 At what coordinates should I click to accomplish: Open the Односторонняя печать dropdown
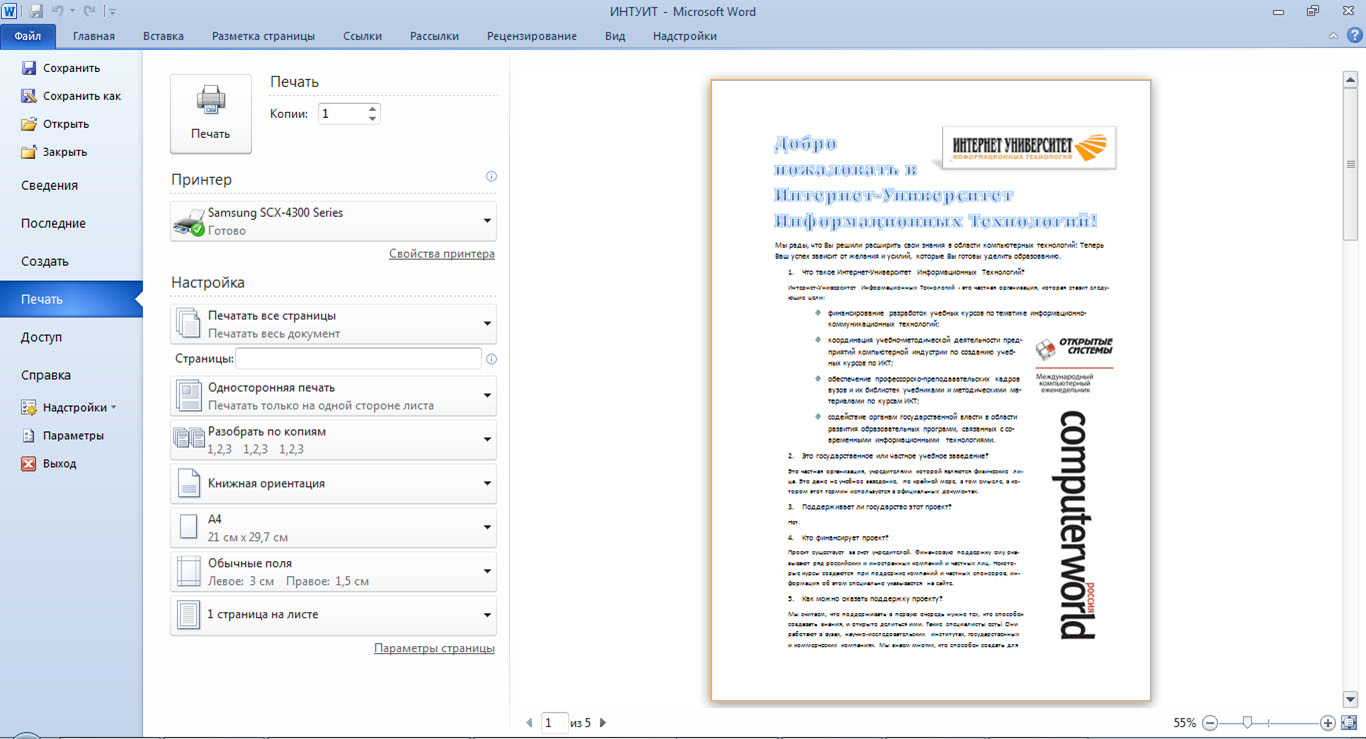pos(334,396)
